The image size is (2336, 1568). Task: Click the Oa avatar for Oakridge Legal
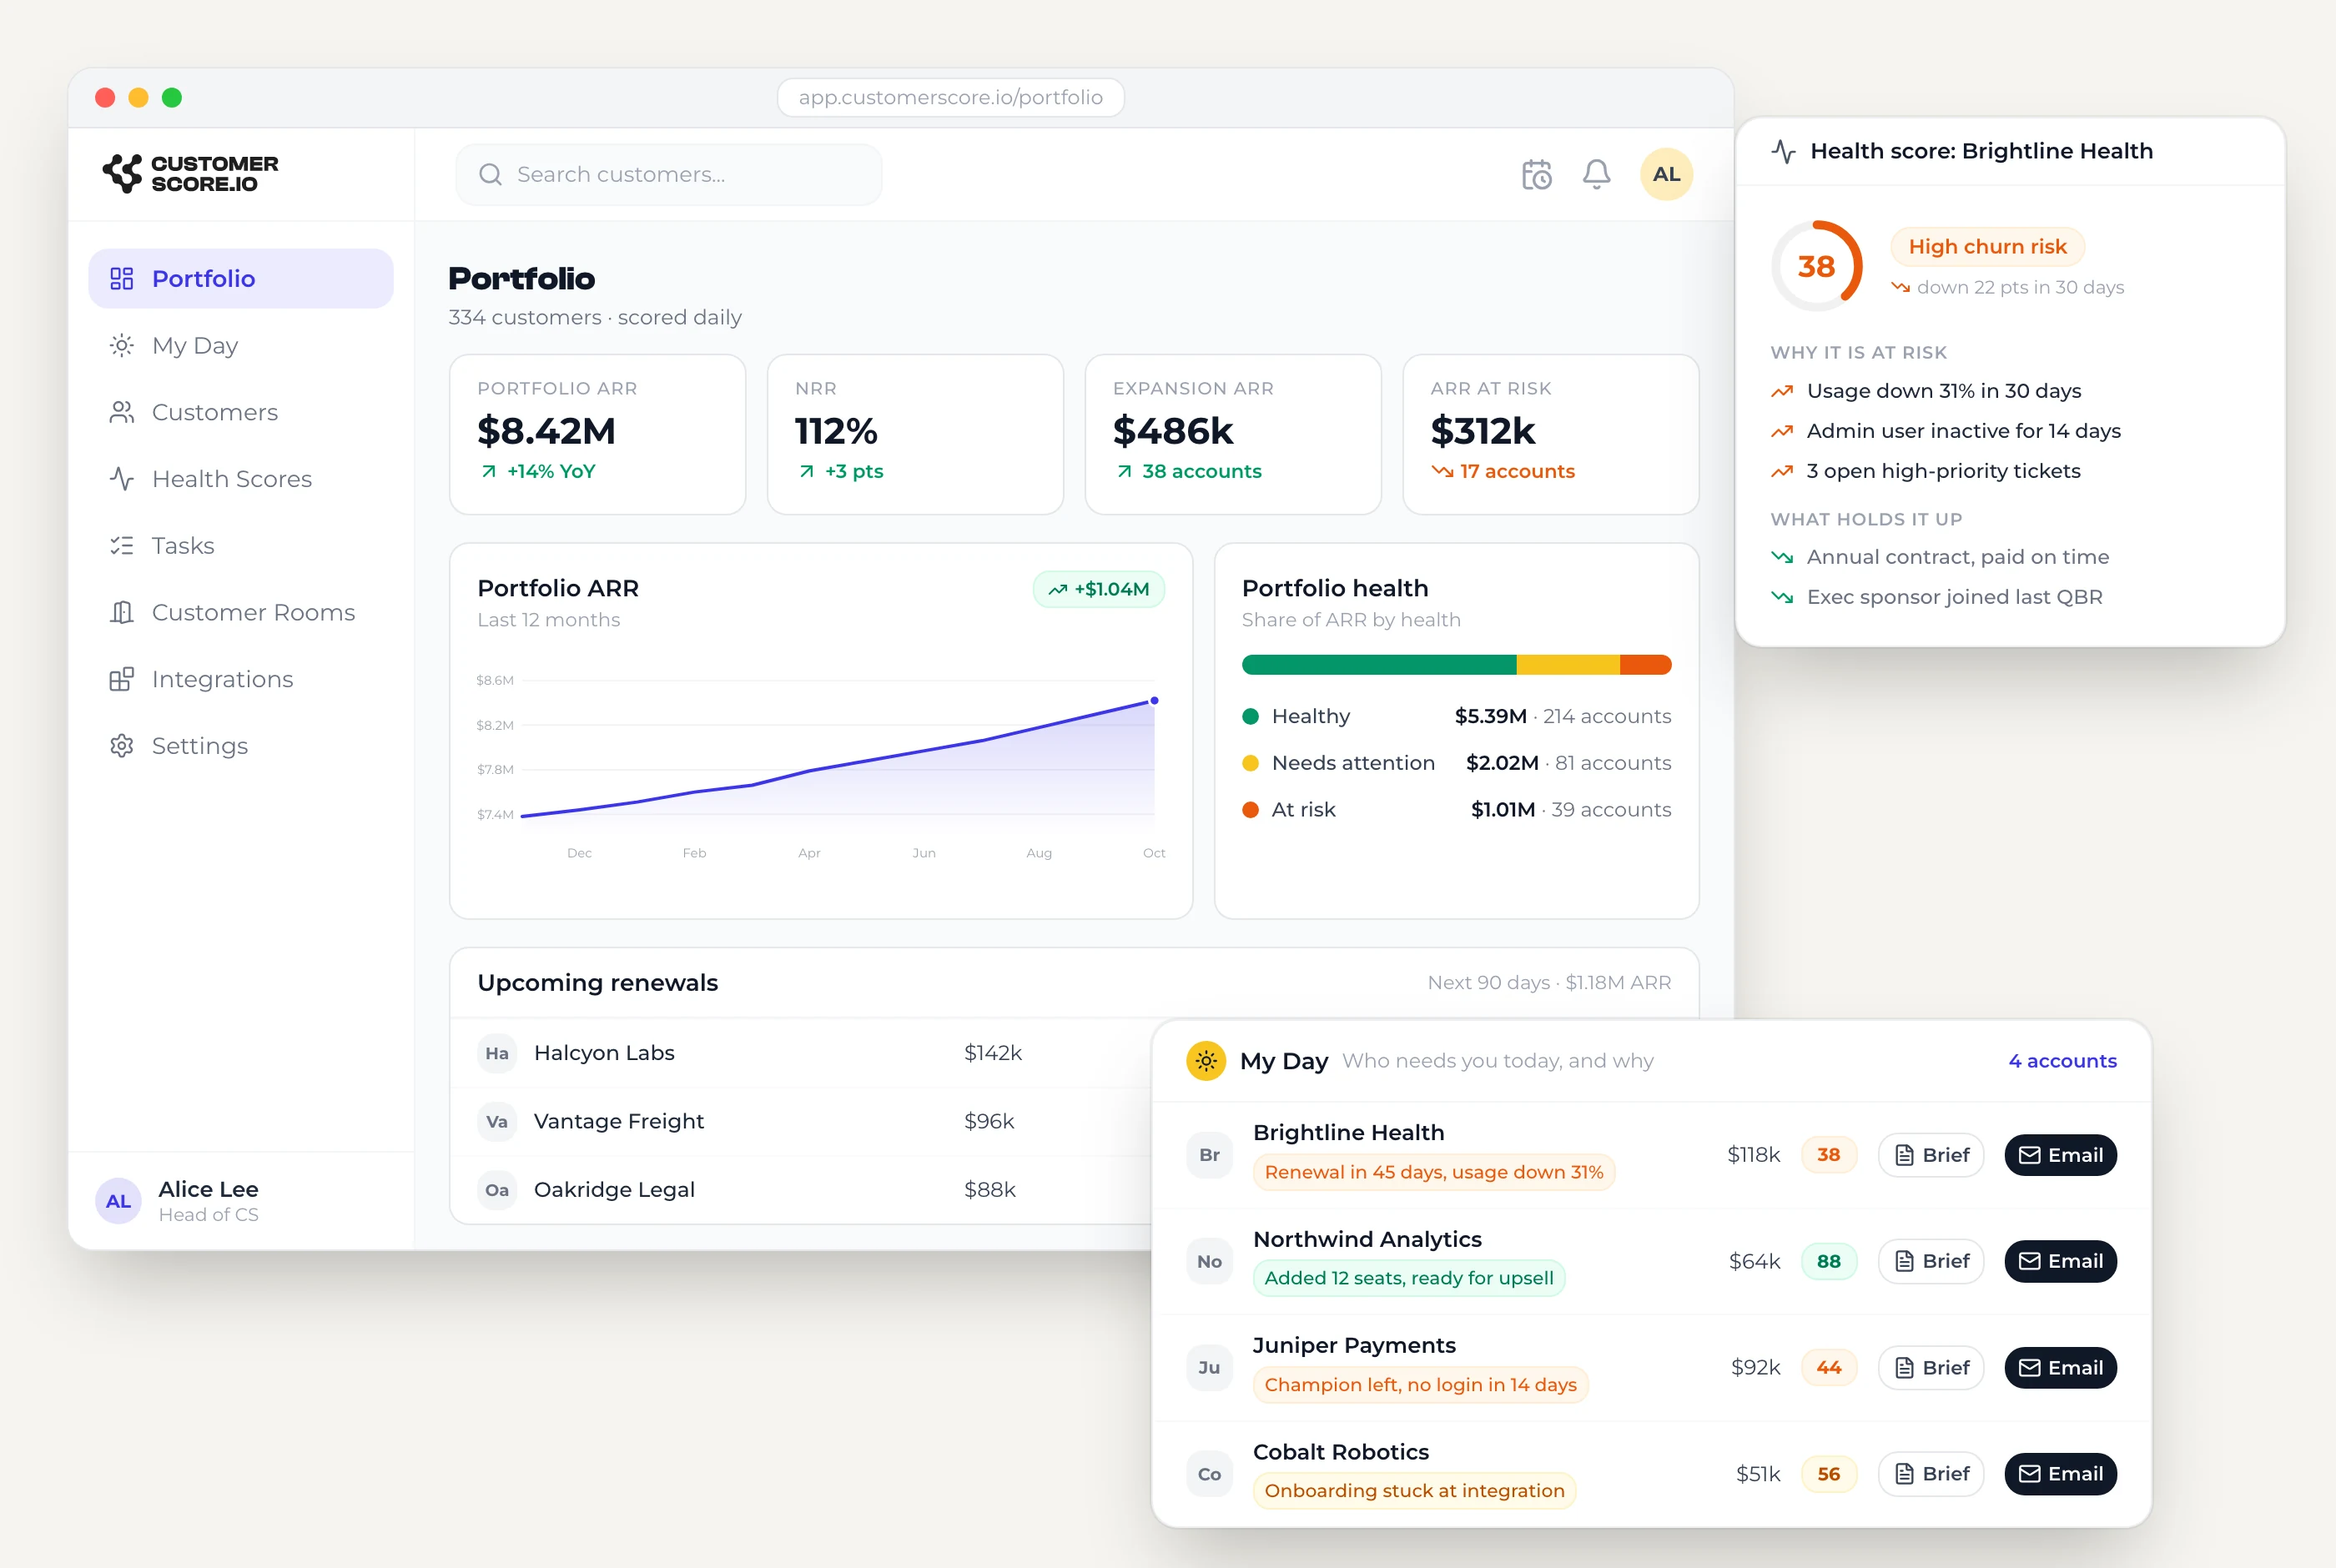point(497,1189)
